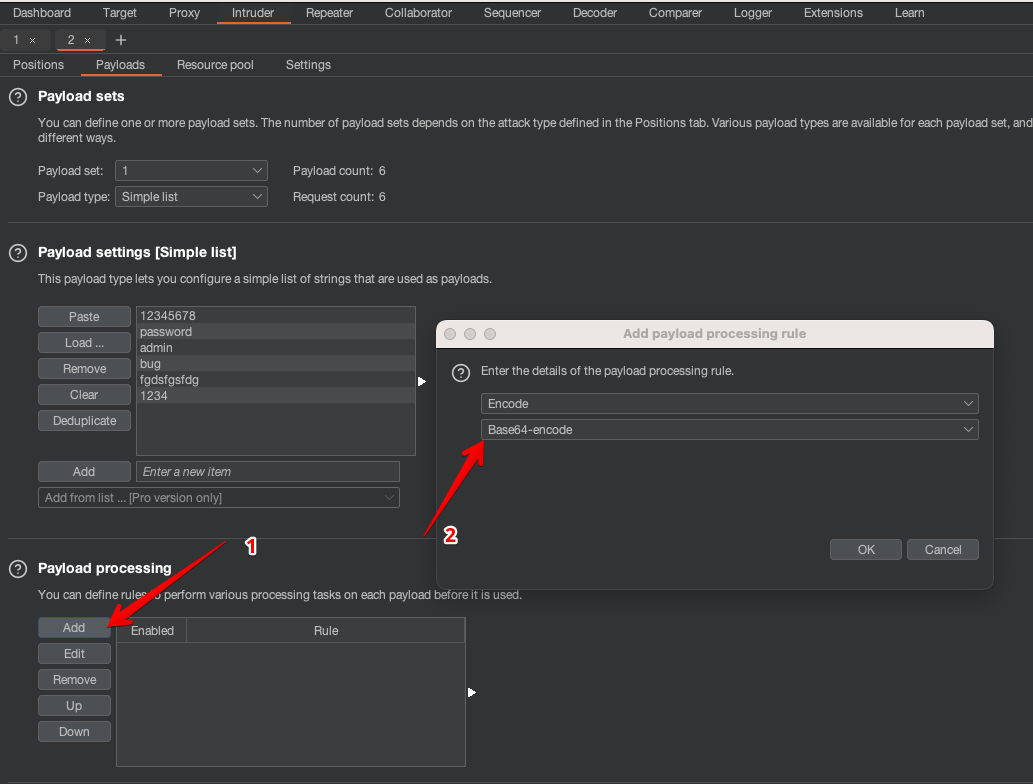Click the Rule column header
The width and height of the screenshot is (1033, 784).
(326, 630)
